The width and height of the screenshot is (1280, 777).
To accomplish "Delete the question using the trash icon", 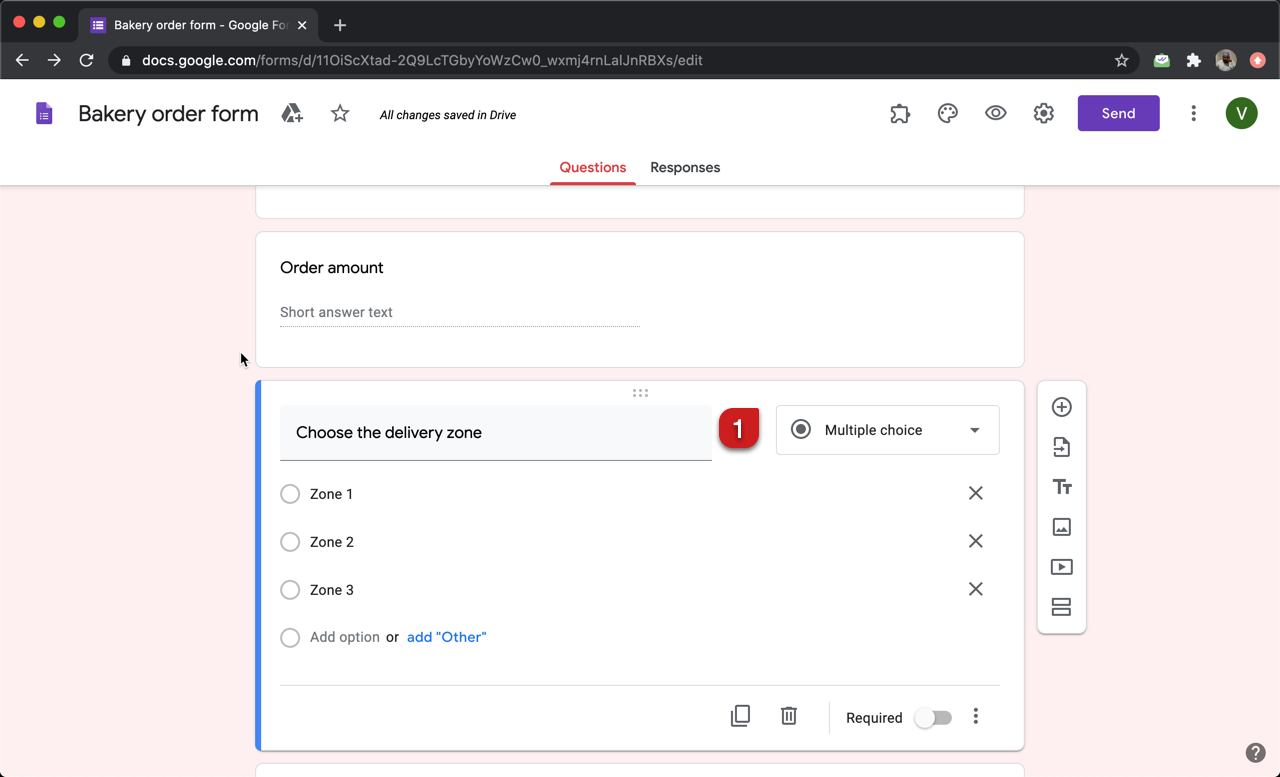I will pyautogui.click(x=788, y=715).
